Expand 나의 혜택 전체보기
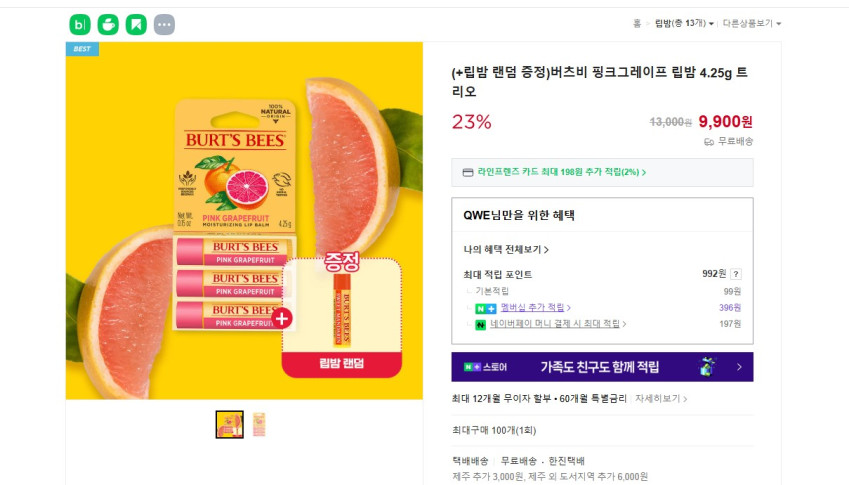The width and height of the screenshot is (849, 485). [506, 249]
